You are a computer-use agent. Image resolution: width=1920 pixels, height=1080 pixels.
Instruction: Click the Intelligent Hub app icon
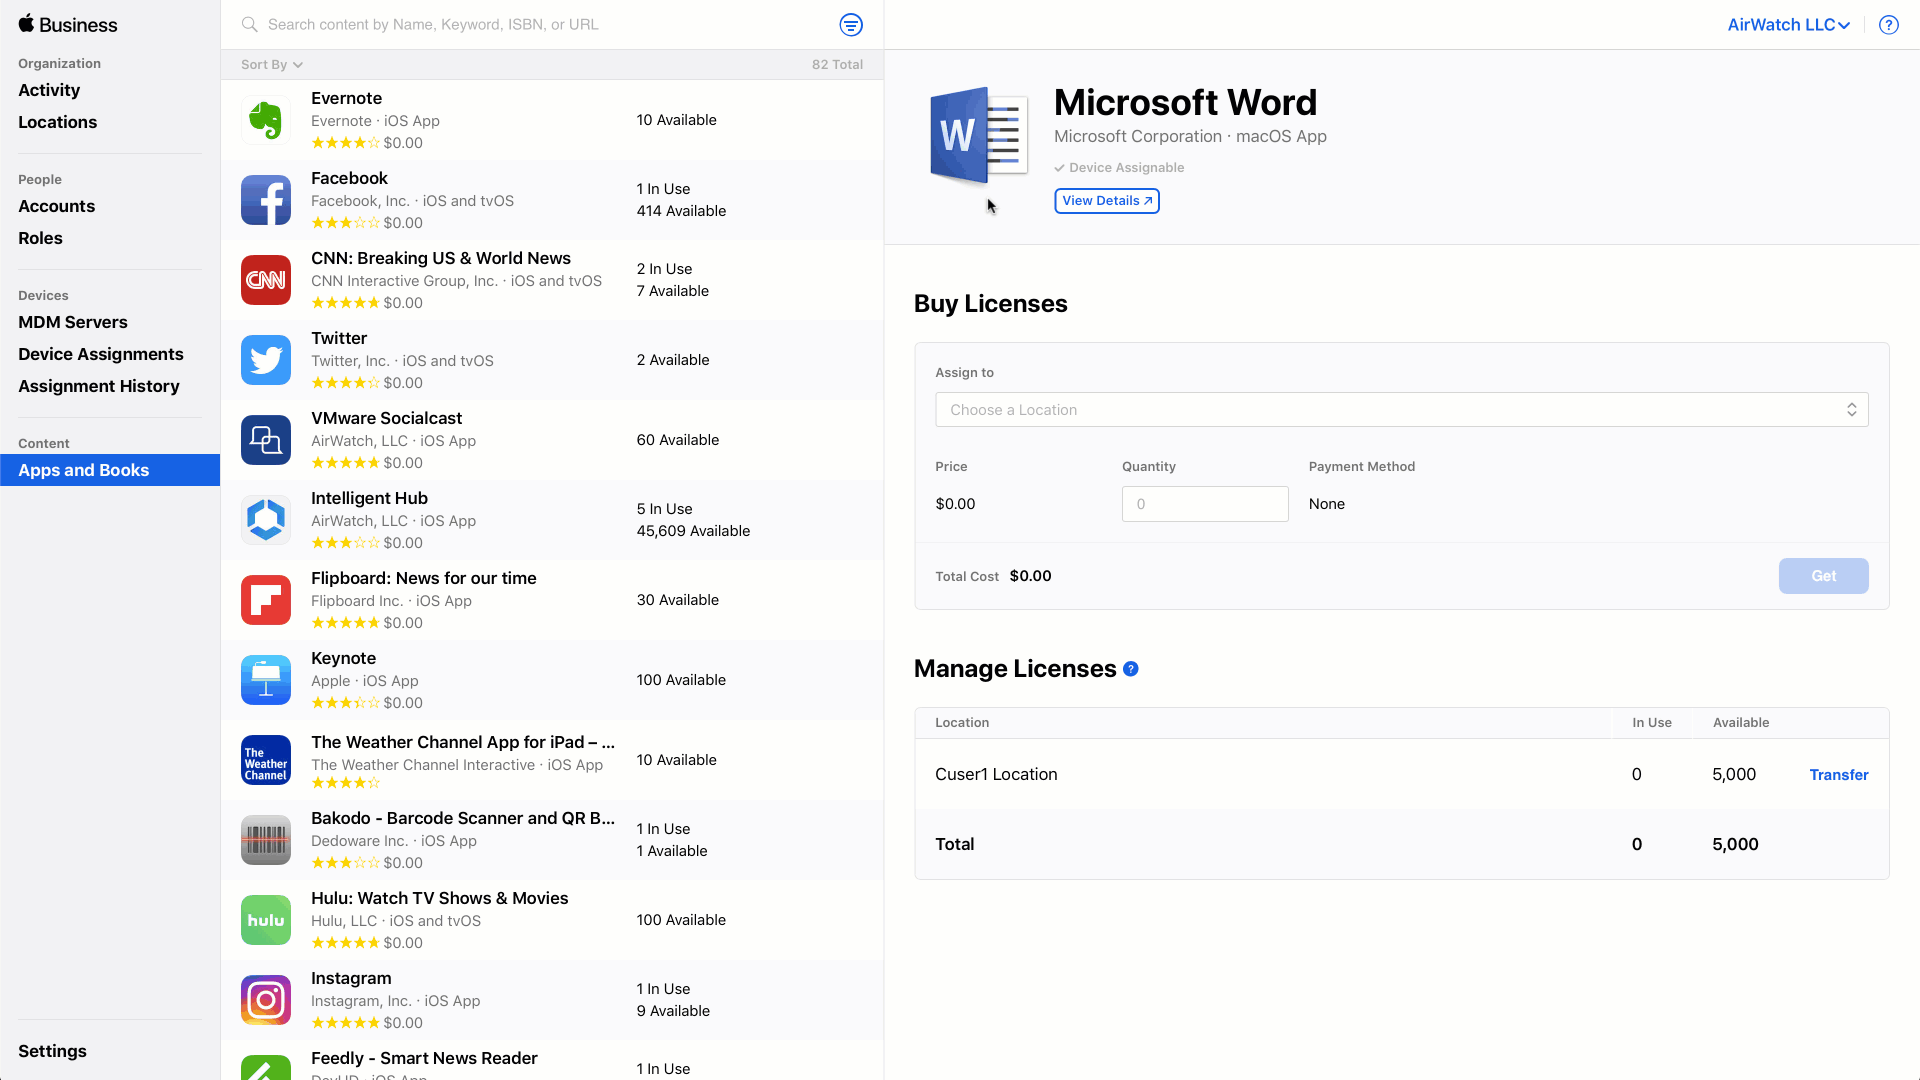pyautogui.click(x=266, y=520)
